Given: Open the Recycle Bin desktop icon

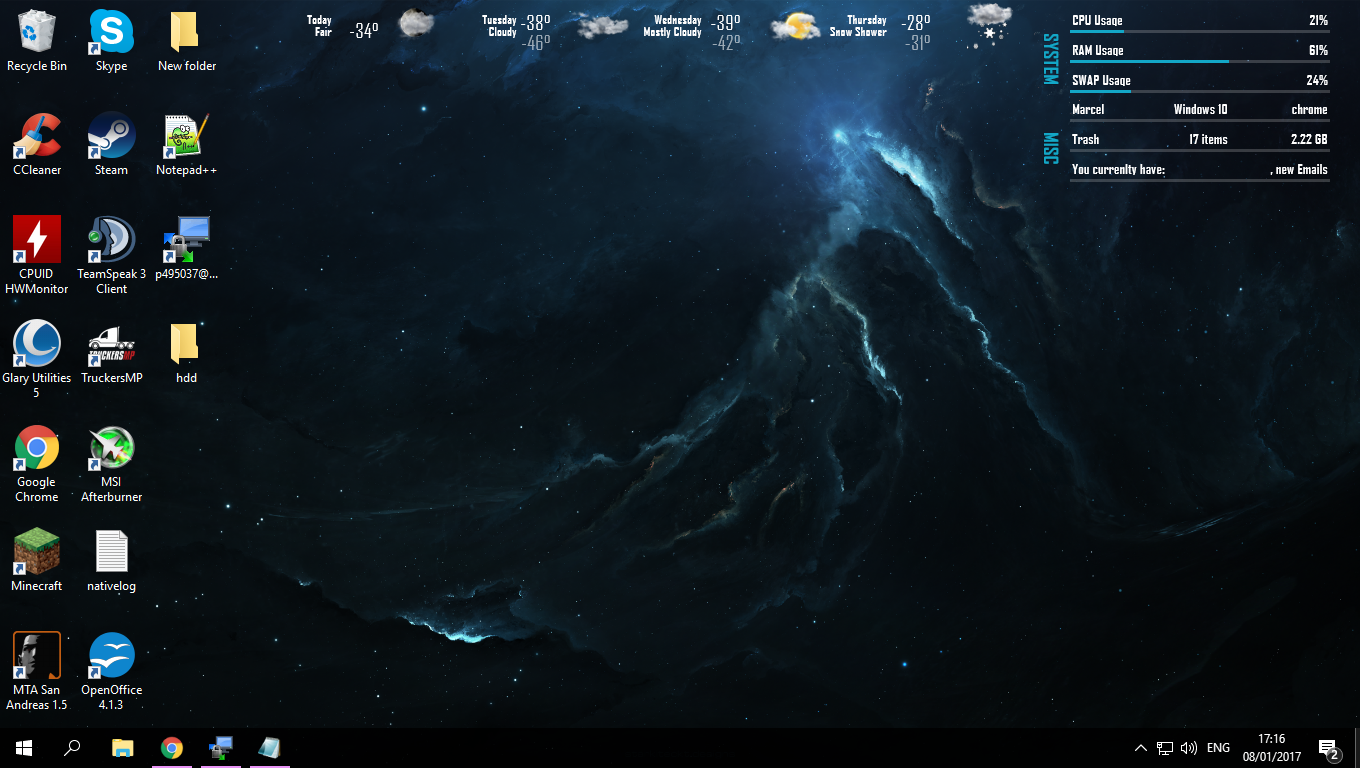Looking at the screenshot, I should [37, 41].
